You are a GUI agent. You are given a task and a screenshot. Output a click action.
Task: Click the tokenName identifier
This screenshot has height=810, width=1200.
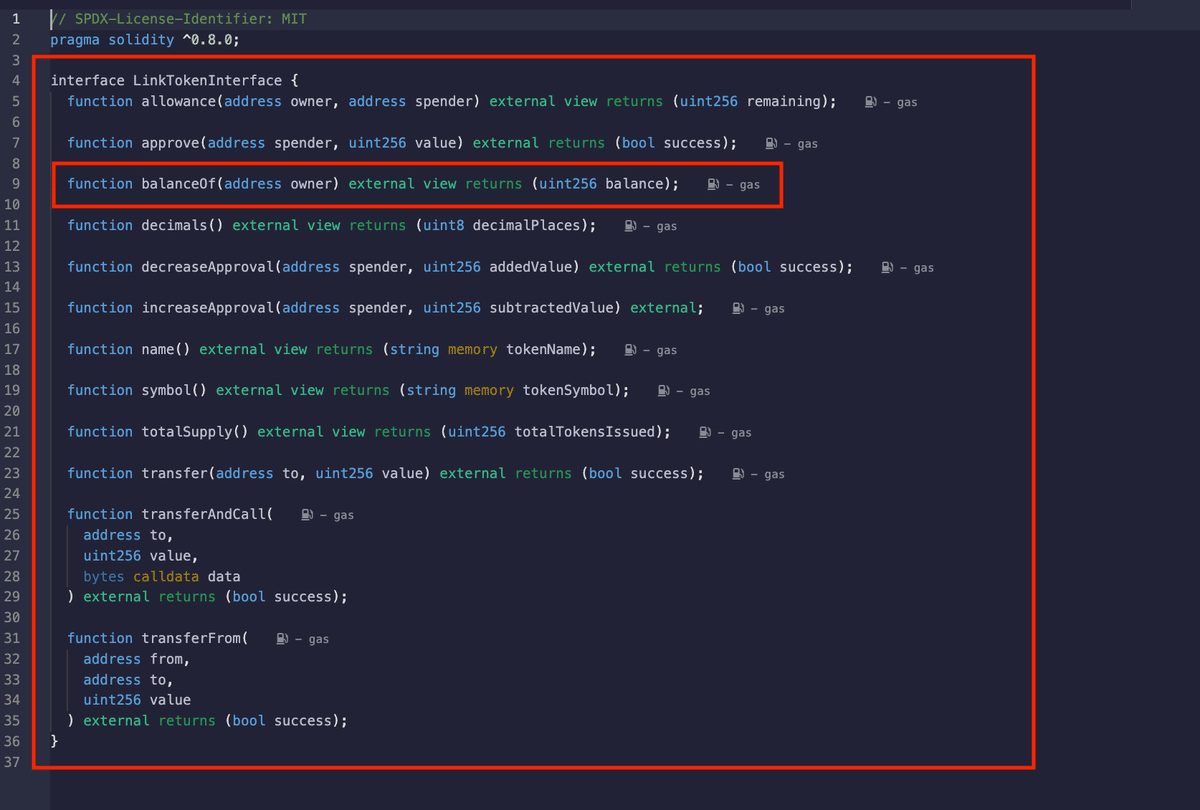click(x=544, y=349)
